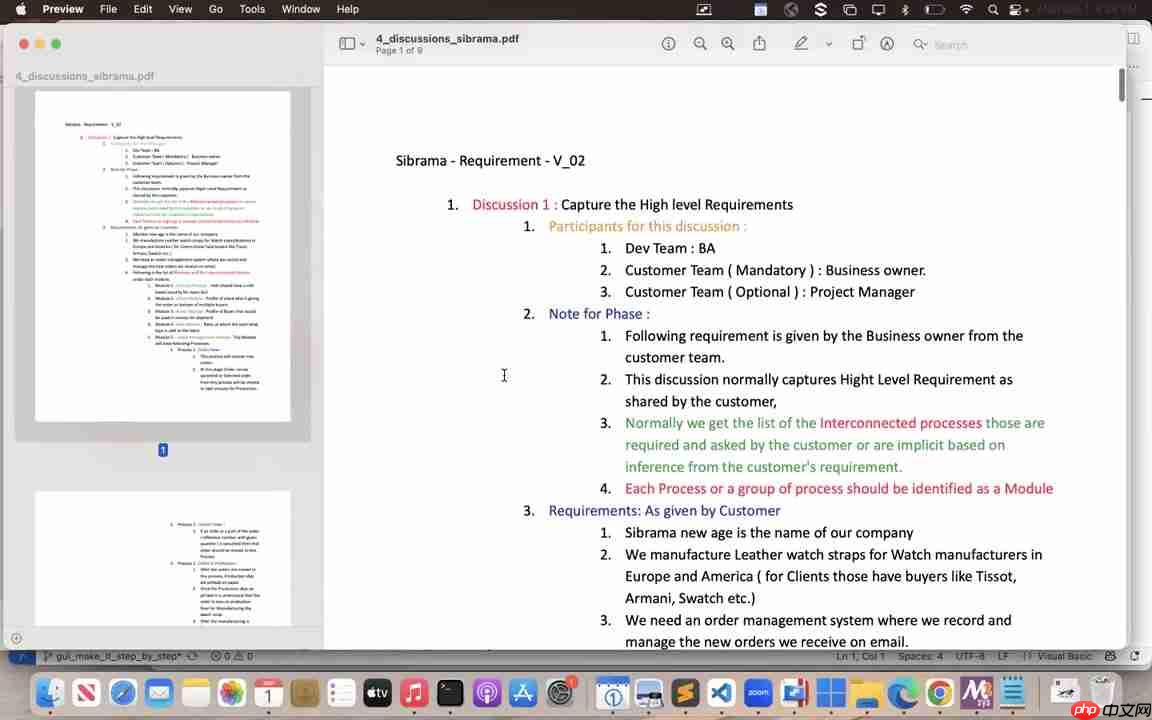Viewport: 1152px width, 720px height.
Task: Open App Store from the Dock
Action: pyautogui.click(x=522, y=693)
